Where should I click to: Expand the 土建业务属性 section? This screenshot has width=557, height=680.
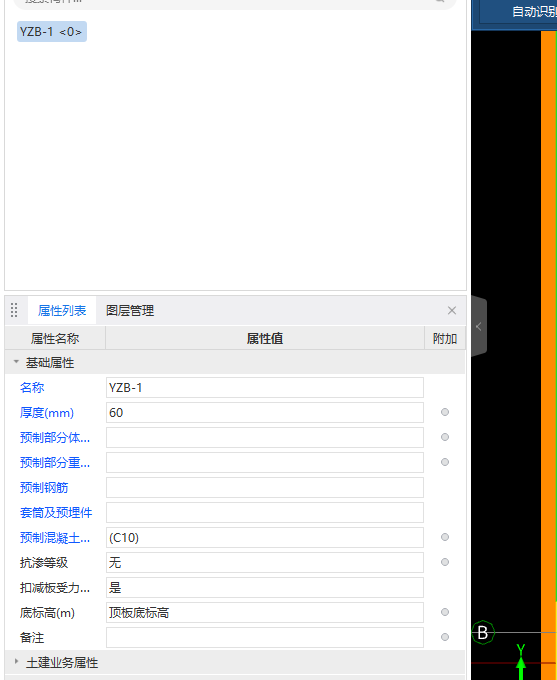click(16, 662)
